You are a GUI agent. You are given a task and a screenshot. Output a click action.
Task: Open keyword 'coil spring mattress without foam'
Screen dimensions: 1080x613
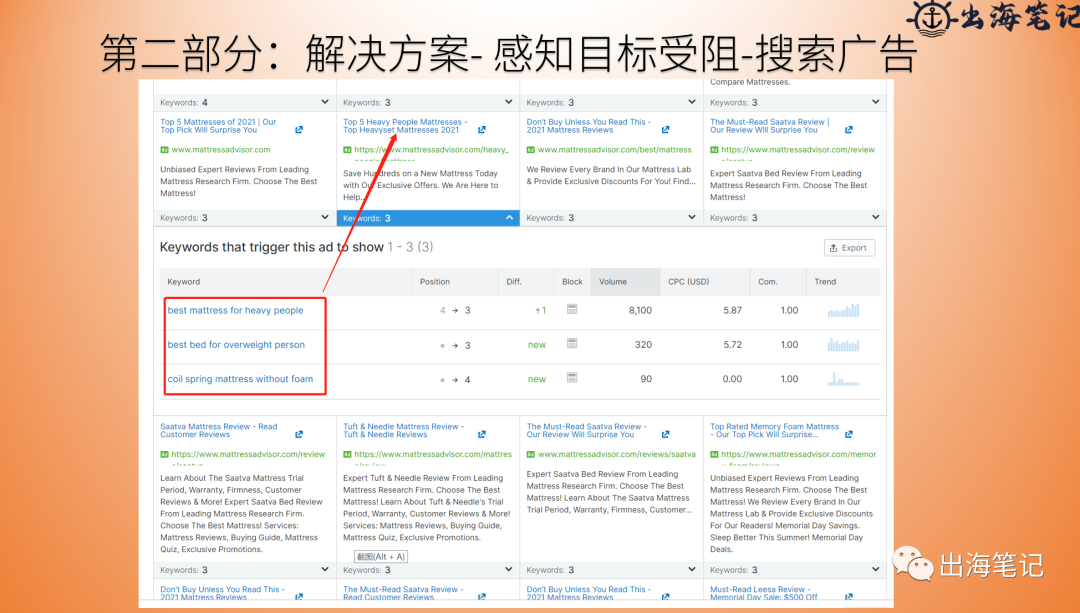point(240,379)
